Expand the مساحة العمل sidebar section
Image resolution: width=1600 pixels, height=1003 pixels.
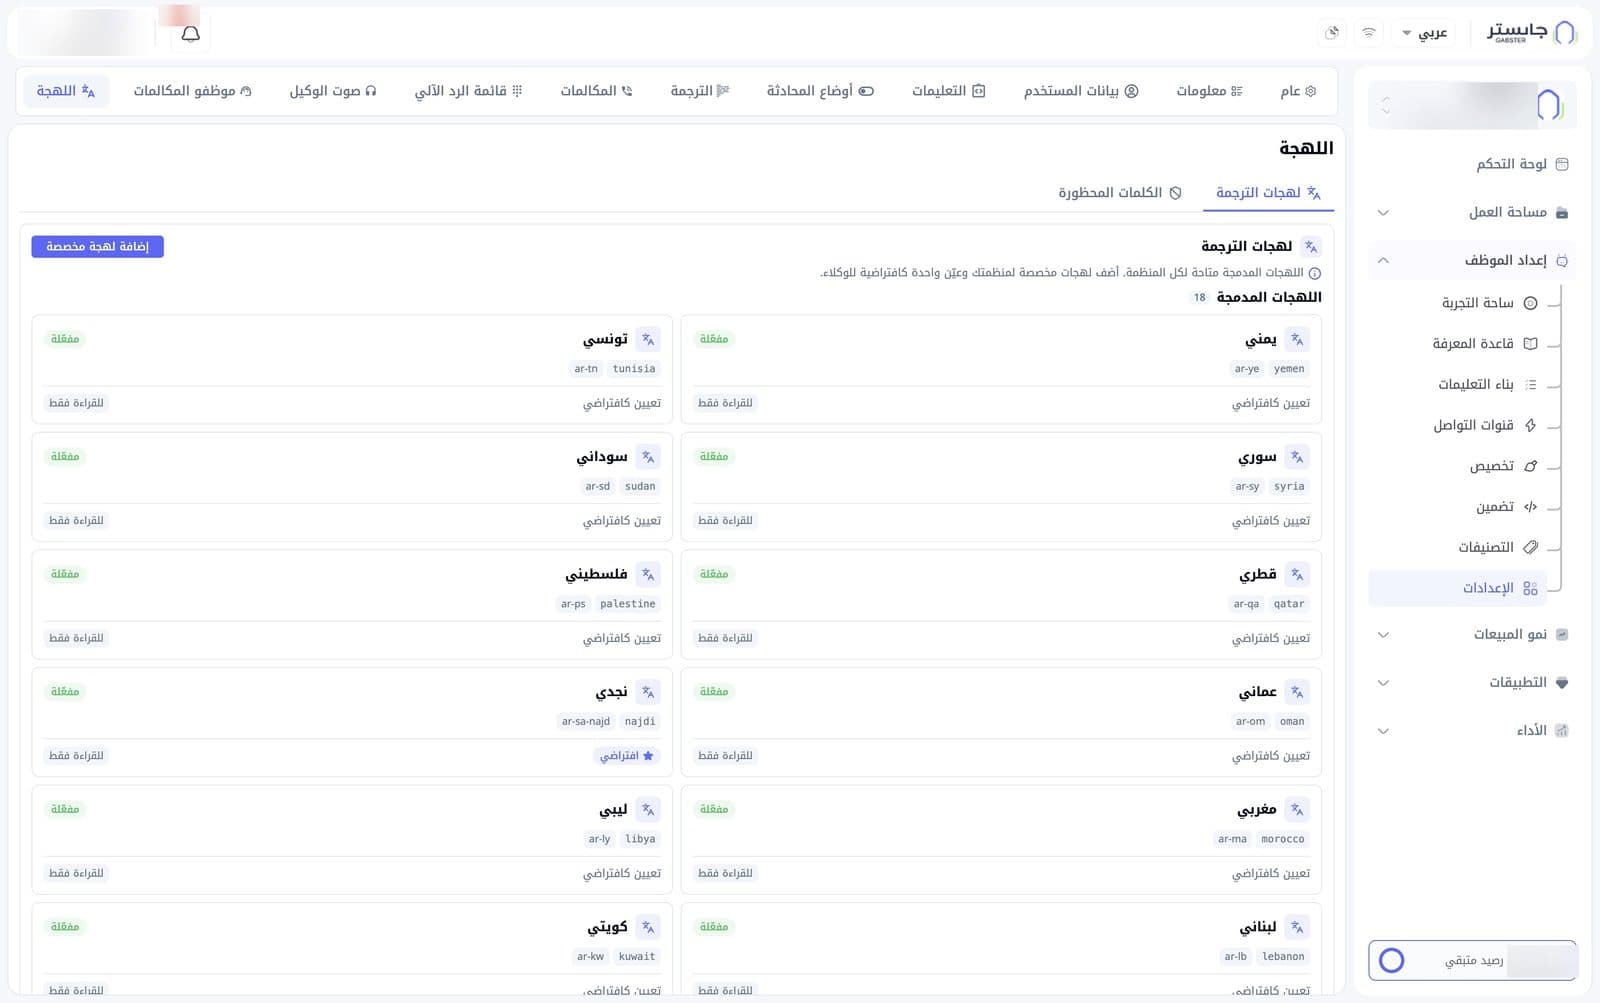(x=1472, y=212)
